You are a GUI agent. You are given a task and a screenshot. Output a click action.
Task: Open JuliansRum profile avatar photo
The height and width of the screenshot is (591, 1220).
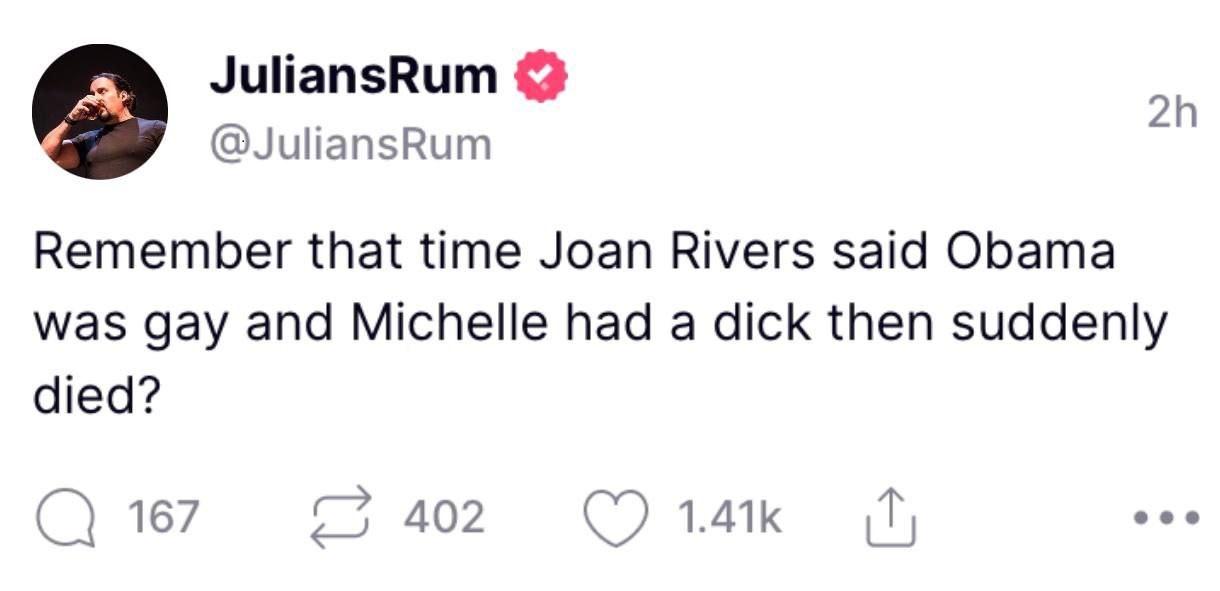(100, 112)
